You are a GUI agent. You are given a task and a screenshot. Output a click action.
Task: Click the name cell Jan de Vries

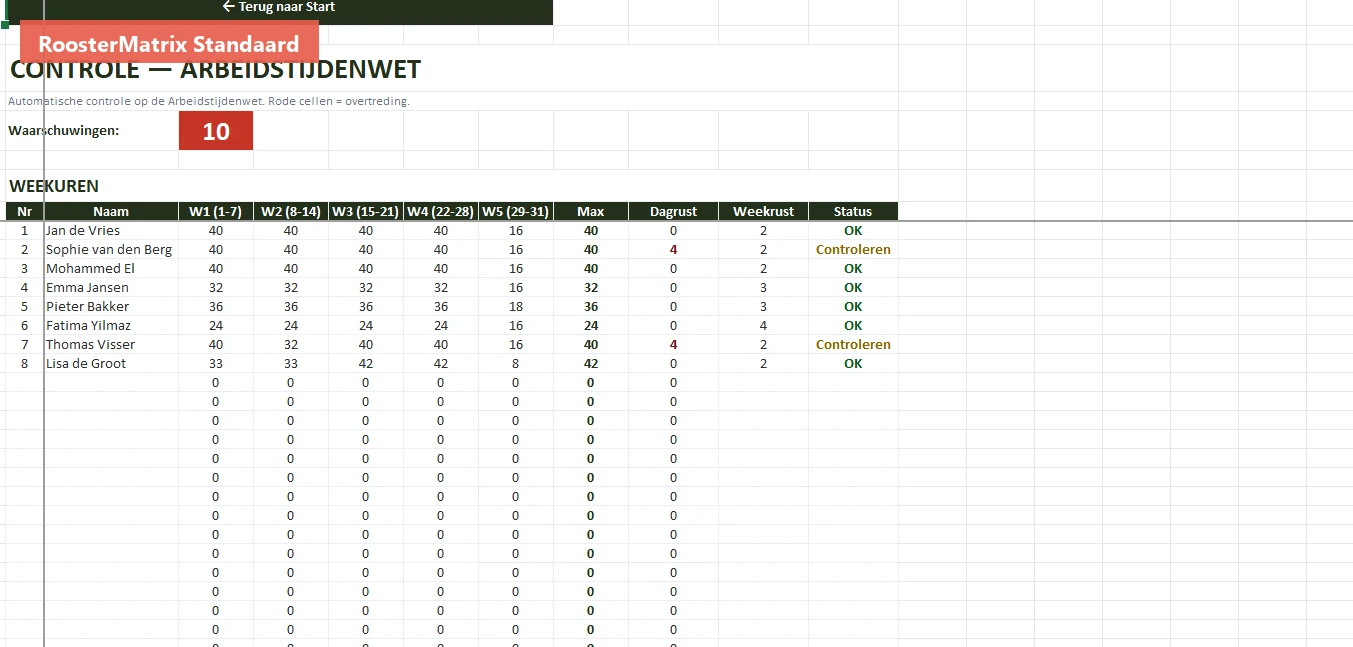point(111,231)
